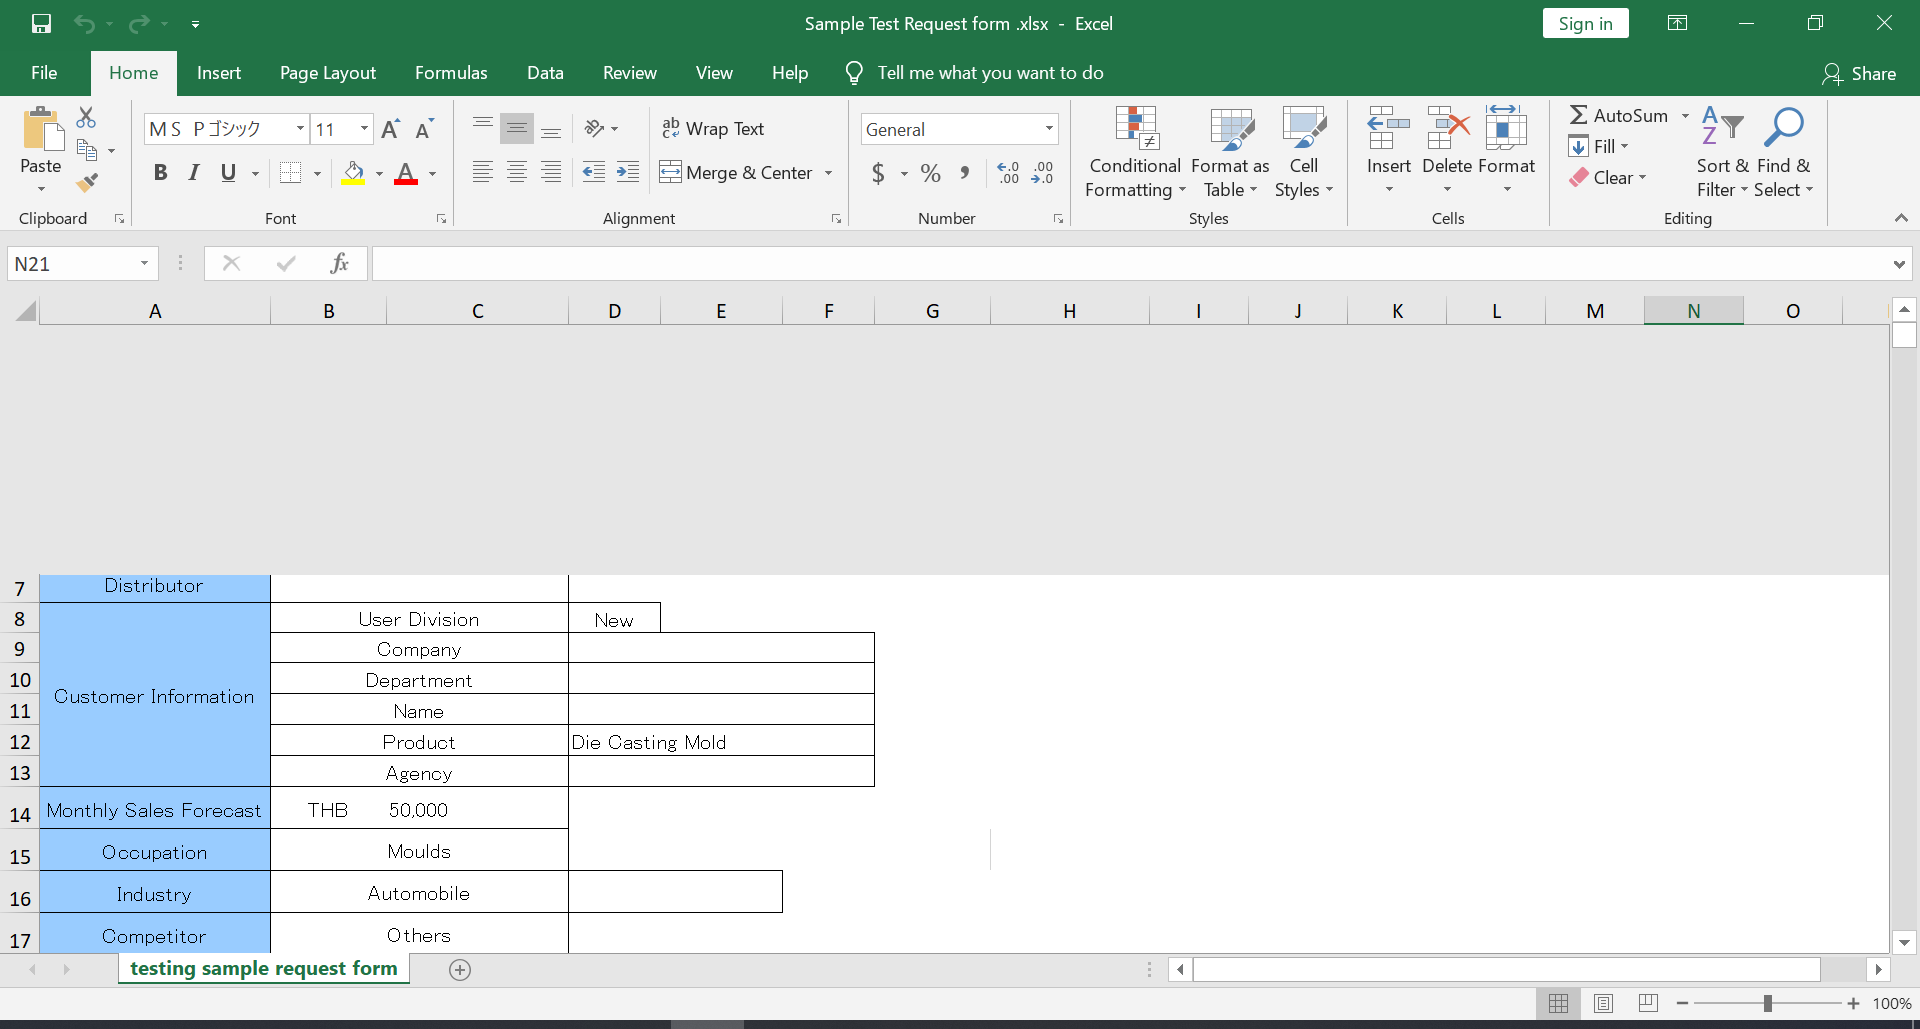Expand the font name dropdown
The image size is (1920, 1029).
click(x=300, y=129)
